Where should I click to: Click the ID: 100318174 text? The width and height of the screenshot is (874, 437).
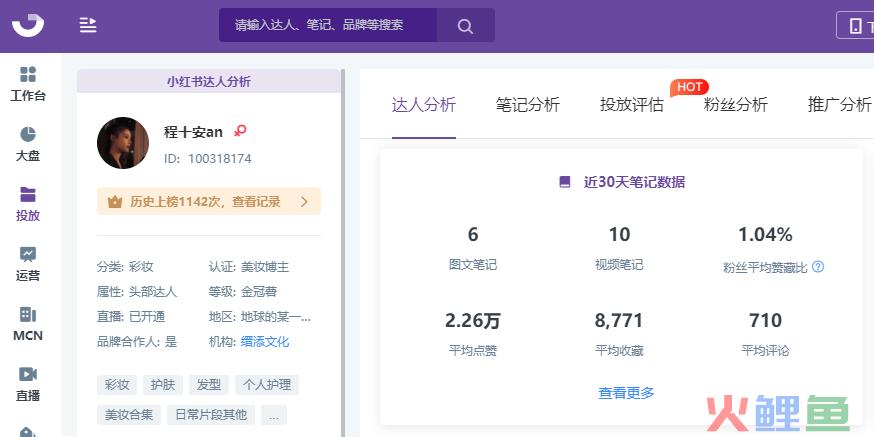click(208, 159)
